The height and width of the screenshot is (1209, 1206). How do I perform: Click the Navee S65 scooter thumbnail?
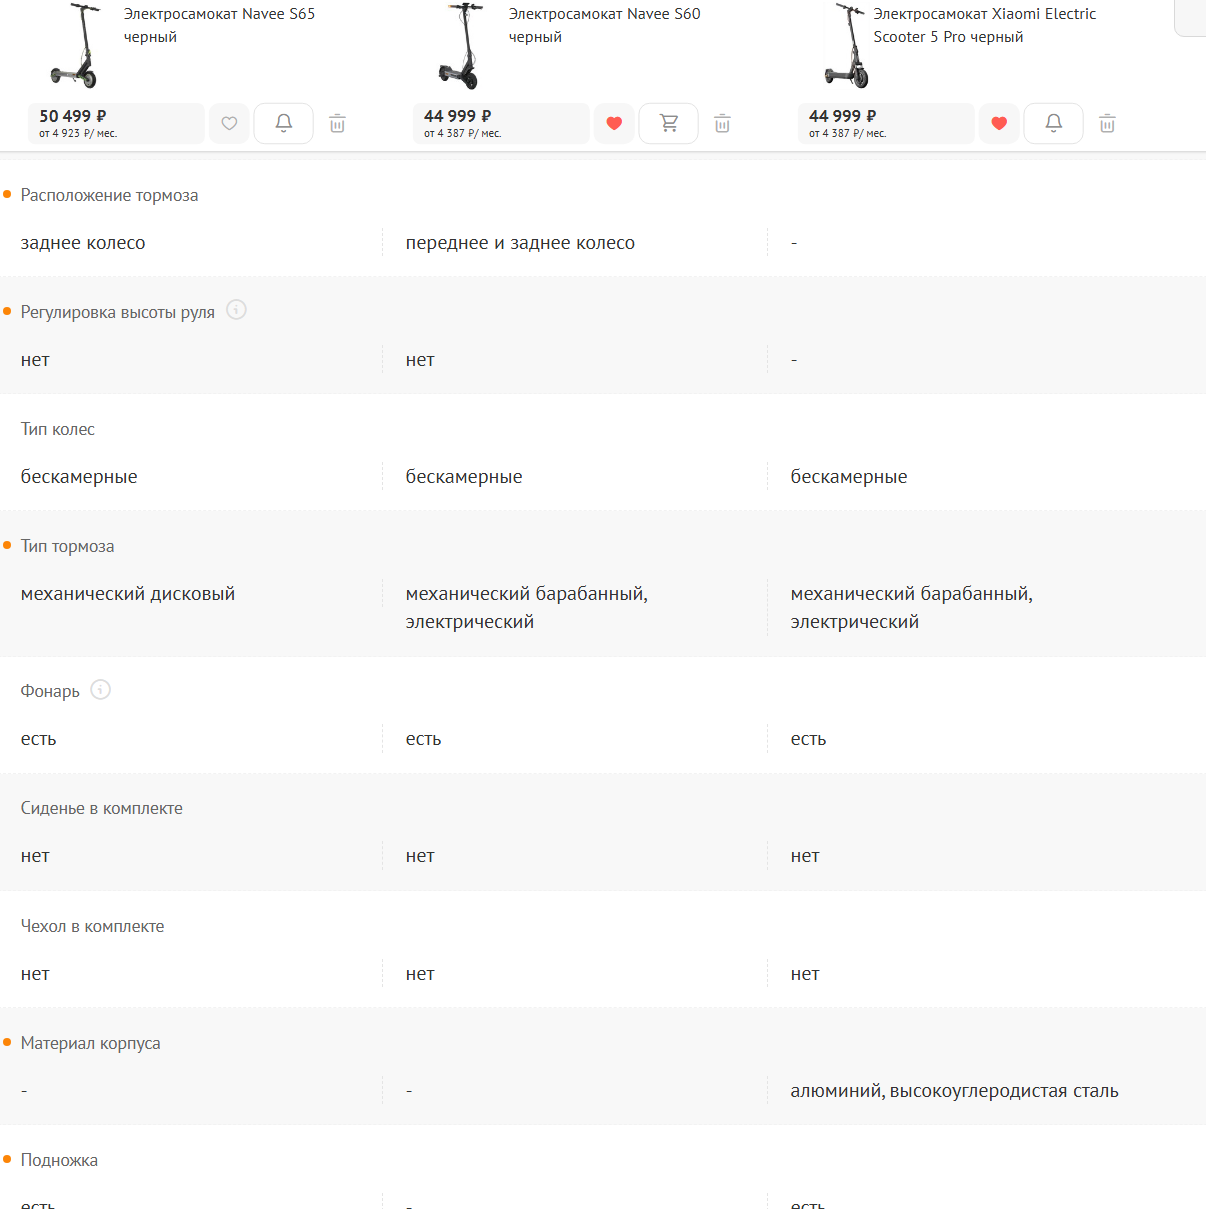click(x=76, y=46)
